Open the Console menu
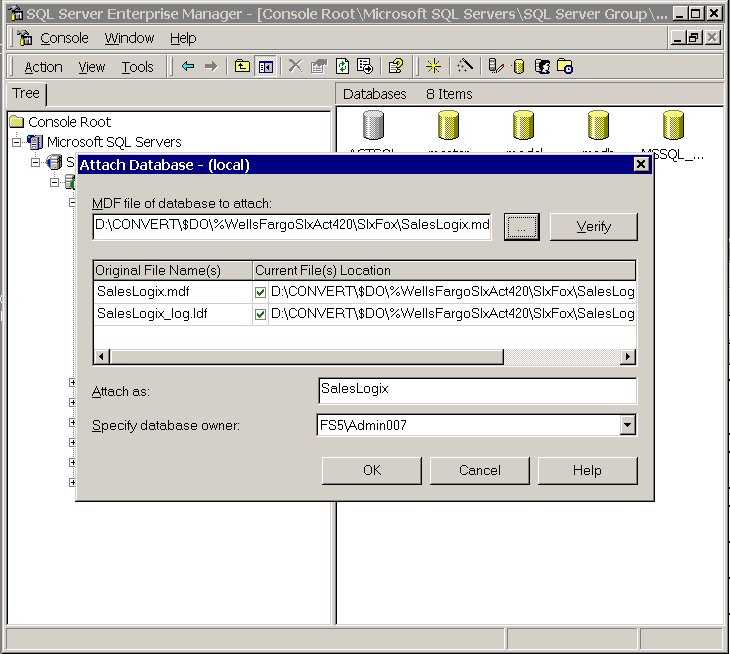The width and height of the screenshot is (730, 654). pyautogui.click(x=64, y=38)
